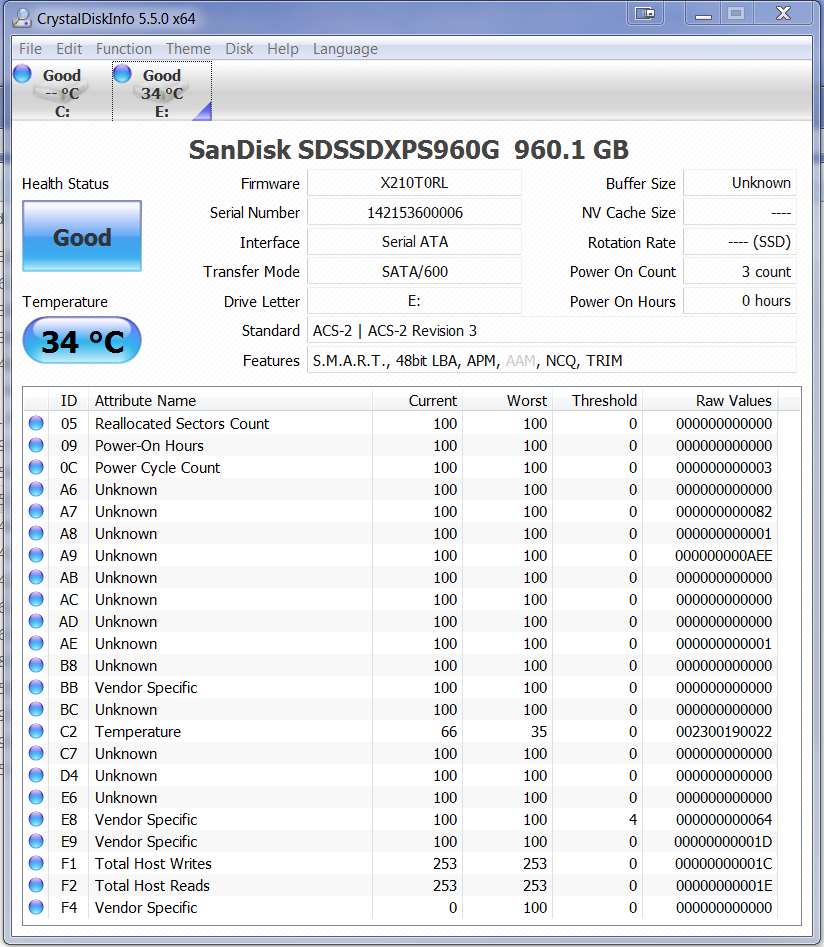Click the Attribute Name column header
The height and width of the screenshot is (947, 824).
coord(145,401)
